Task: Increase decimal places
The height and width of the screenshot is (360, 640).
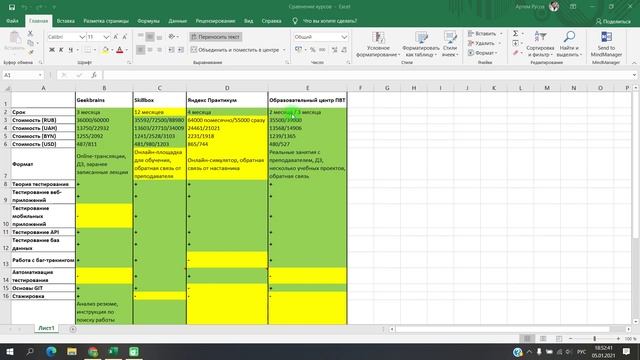Action: (335, 50)
